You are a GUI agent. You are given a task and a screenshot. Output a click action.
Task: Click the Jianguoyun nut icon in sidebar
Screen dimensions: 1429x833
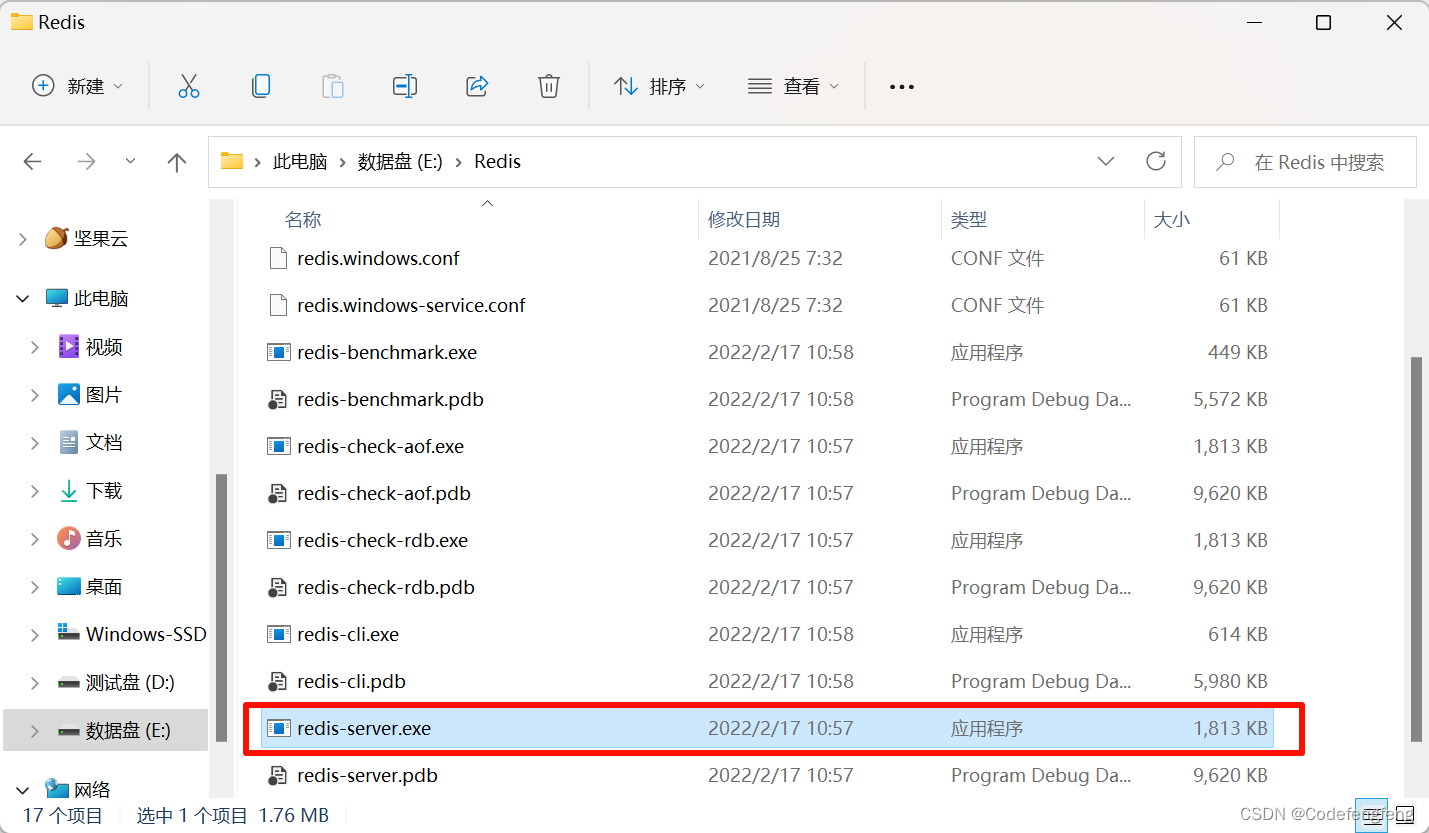coord(56,238)
